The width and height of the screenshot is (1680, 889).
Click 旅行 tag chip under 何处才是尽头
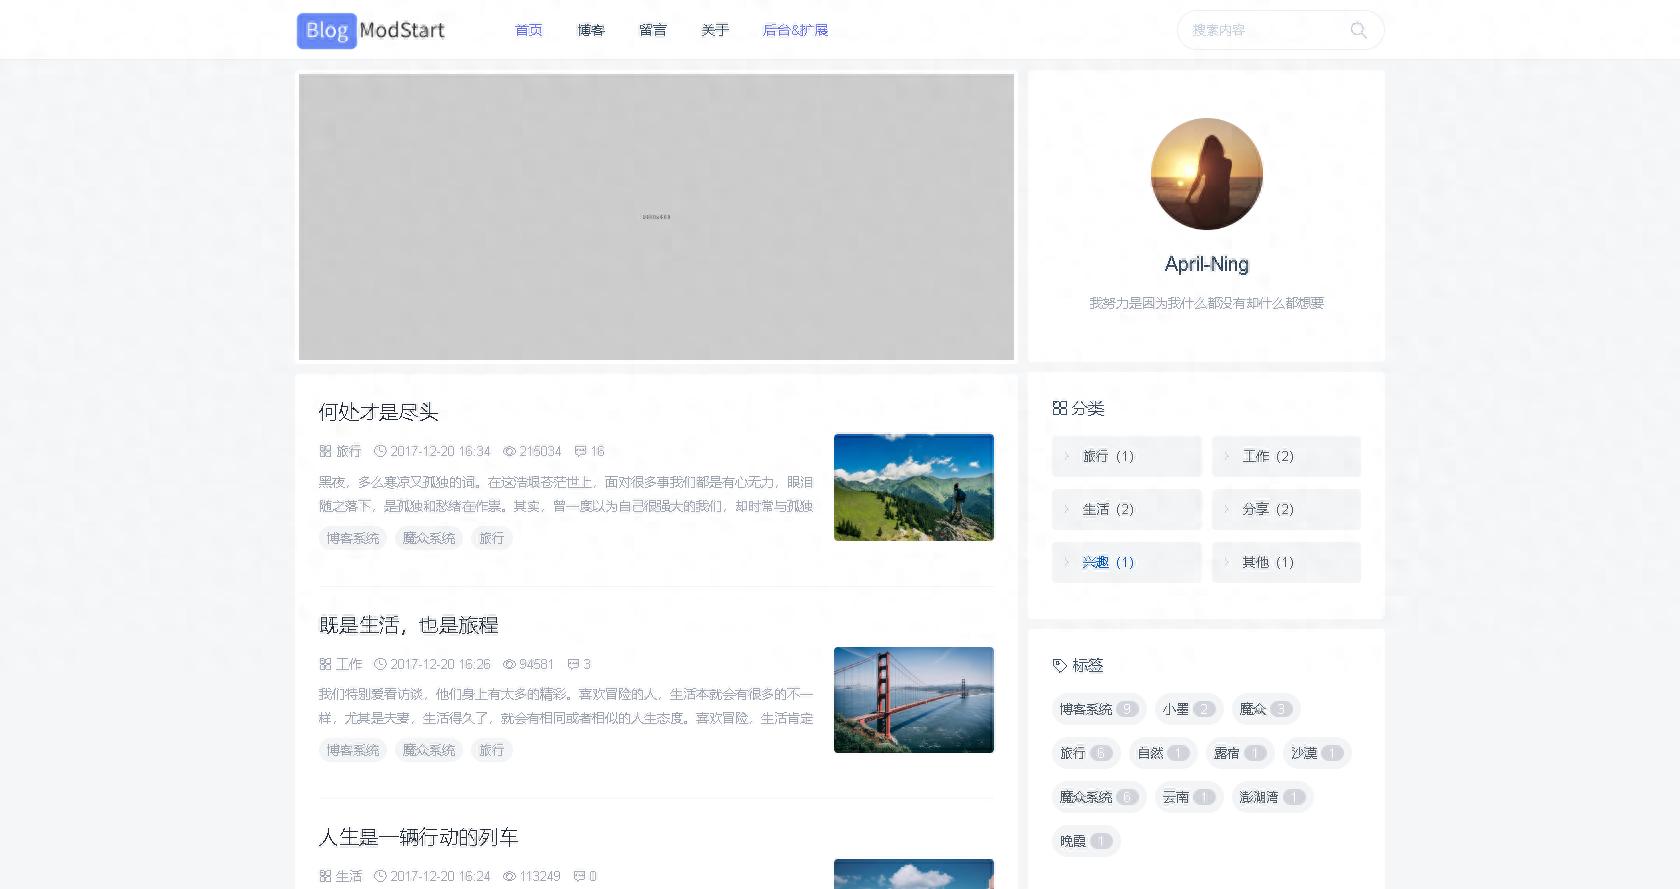coord(492,538)
